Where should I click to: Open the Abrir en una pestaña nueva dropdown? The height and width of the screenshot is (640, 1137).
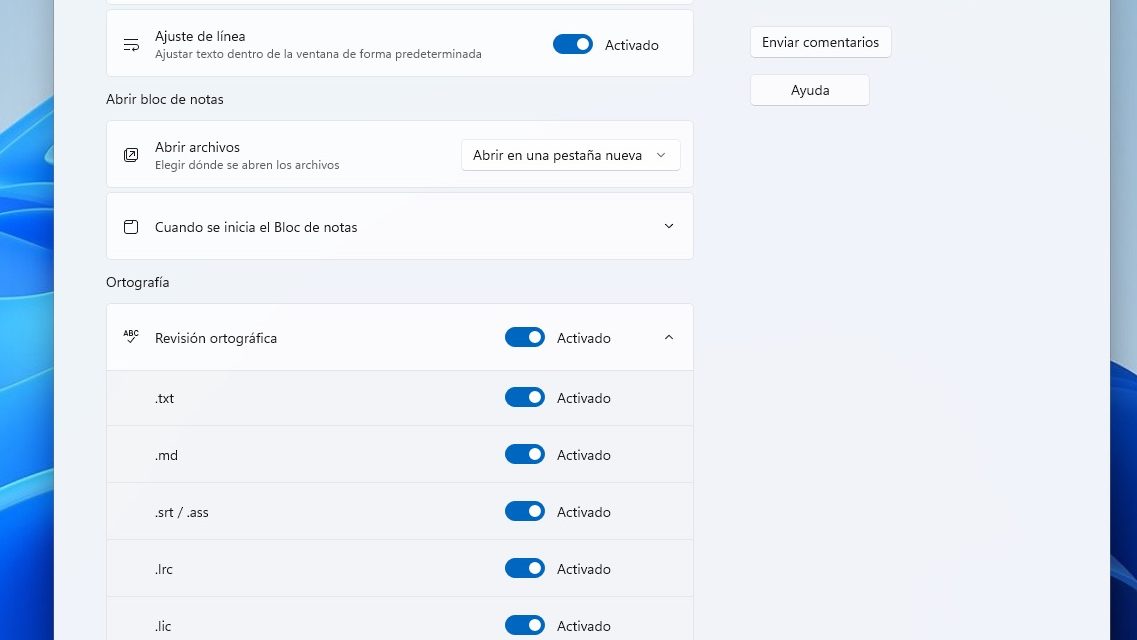[571, 155]
